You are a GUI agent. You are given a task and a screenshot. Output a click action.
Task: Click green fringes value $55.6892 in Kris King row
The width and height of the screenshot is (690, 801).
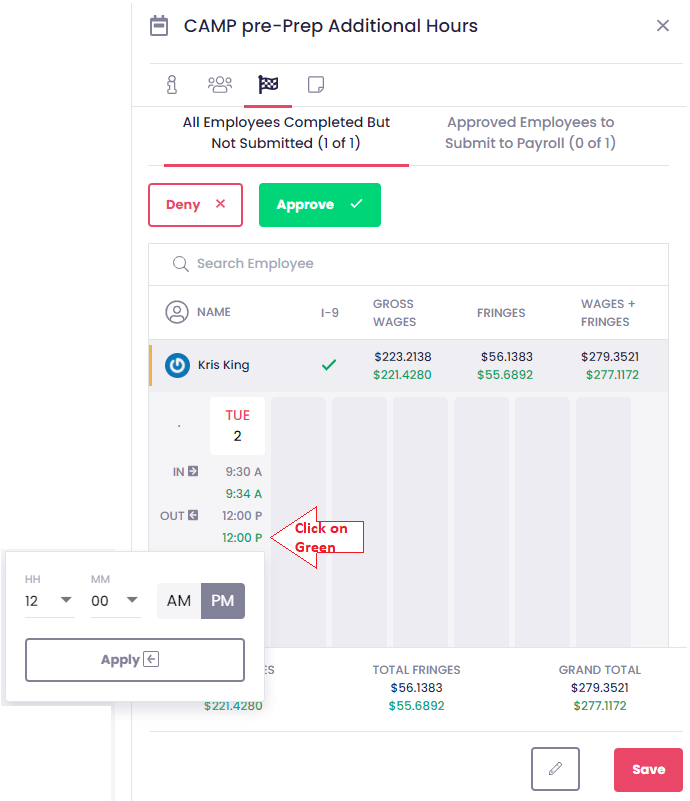[x=505, y=375]
